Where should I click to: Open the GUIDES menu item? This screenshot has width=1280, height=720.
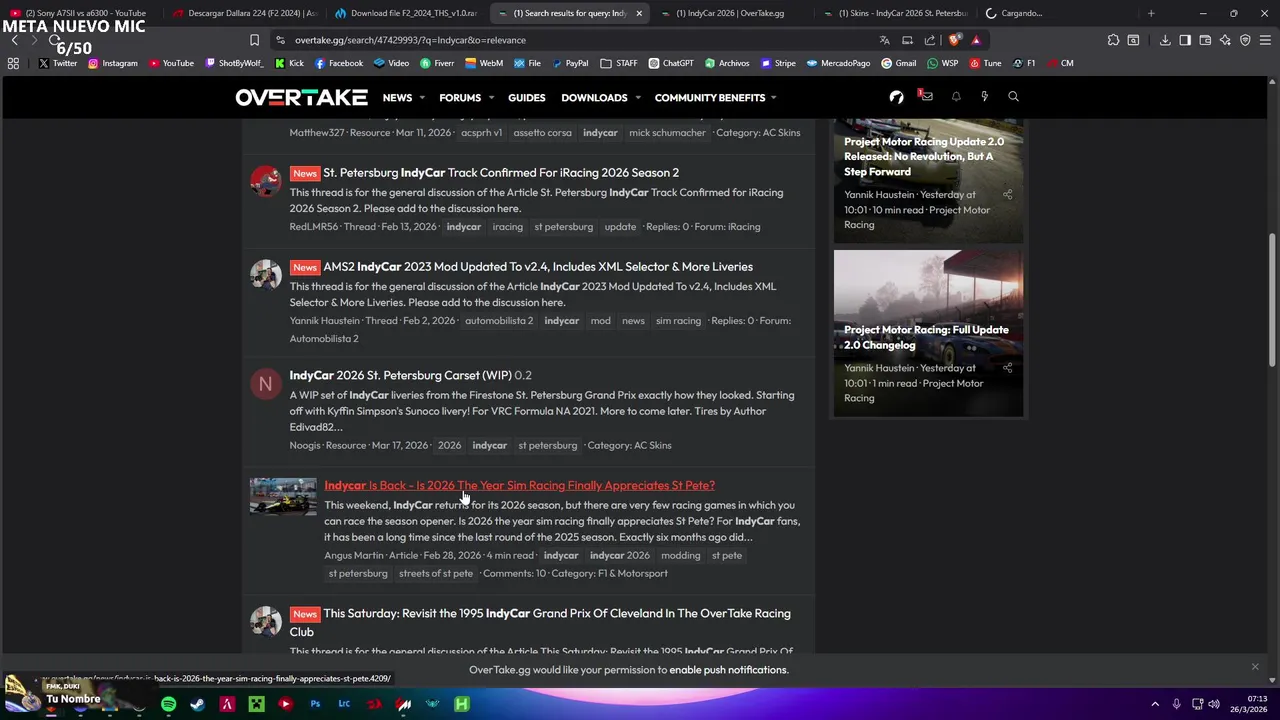click(x=526, y=97)
